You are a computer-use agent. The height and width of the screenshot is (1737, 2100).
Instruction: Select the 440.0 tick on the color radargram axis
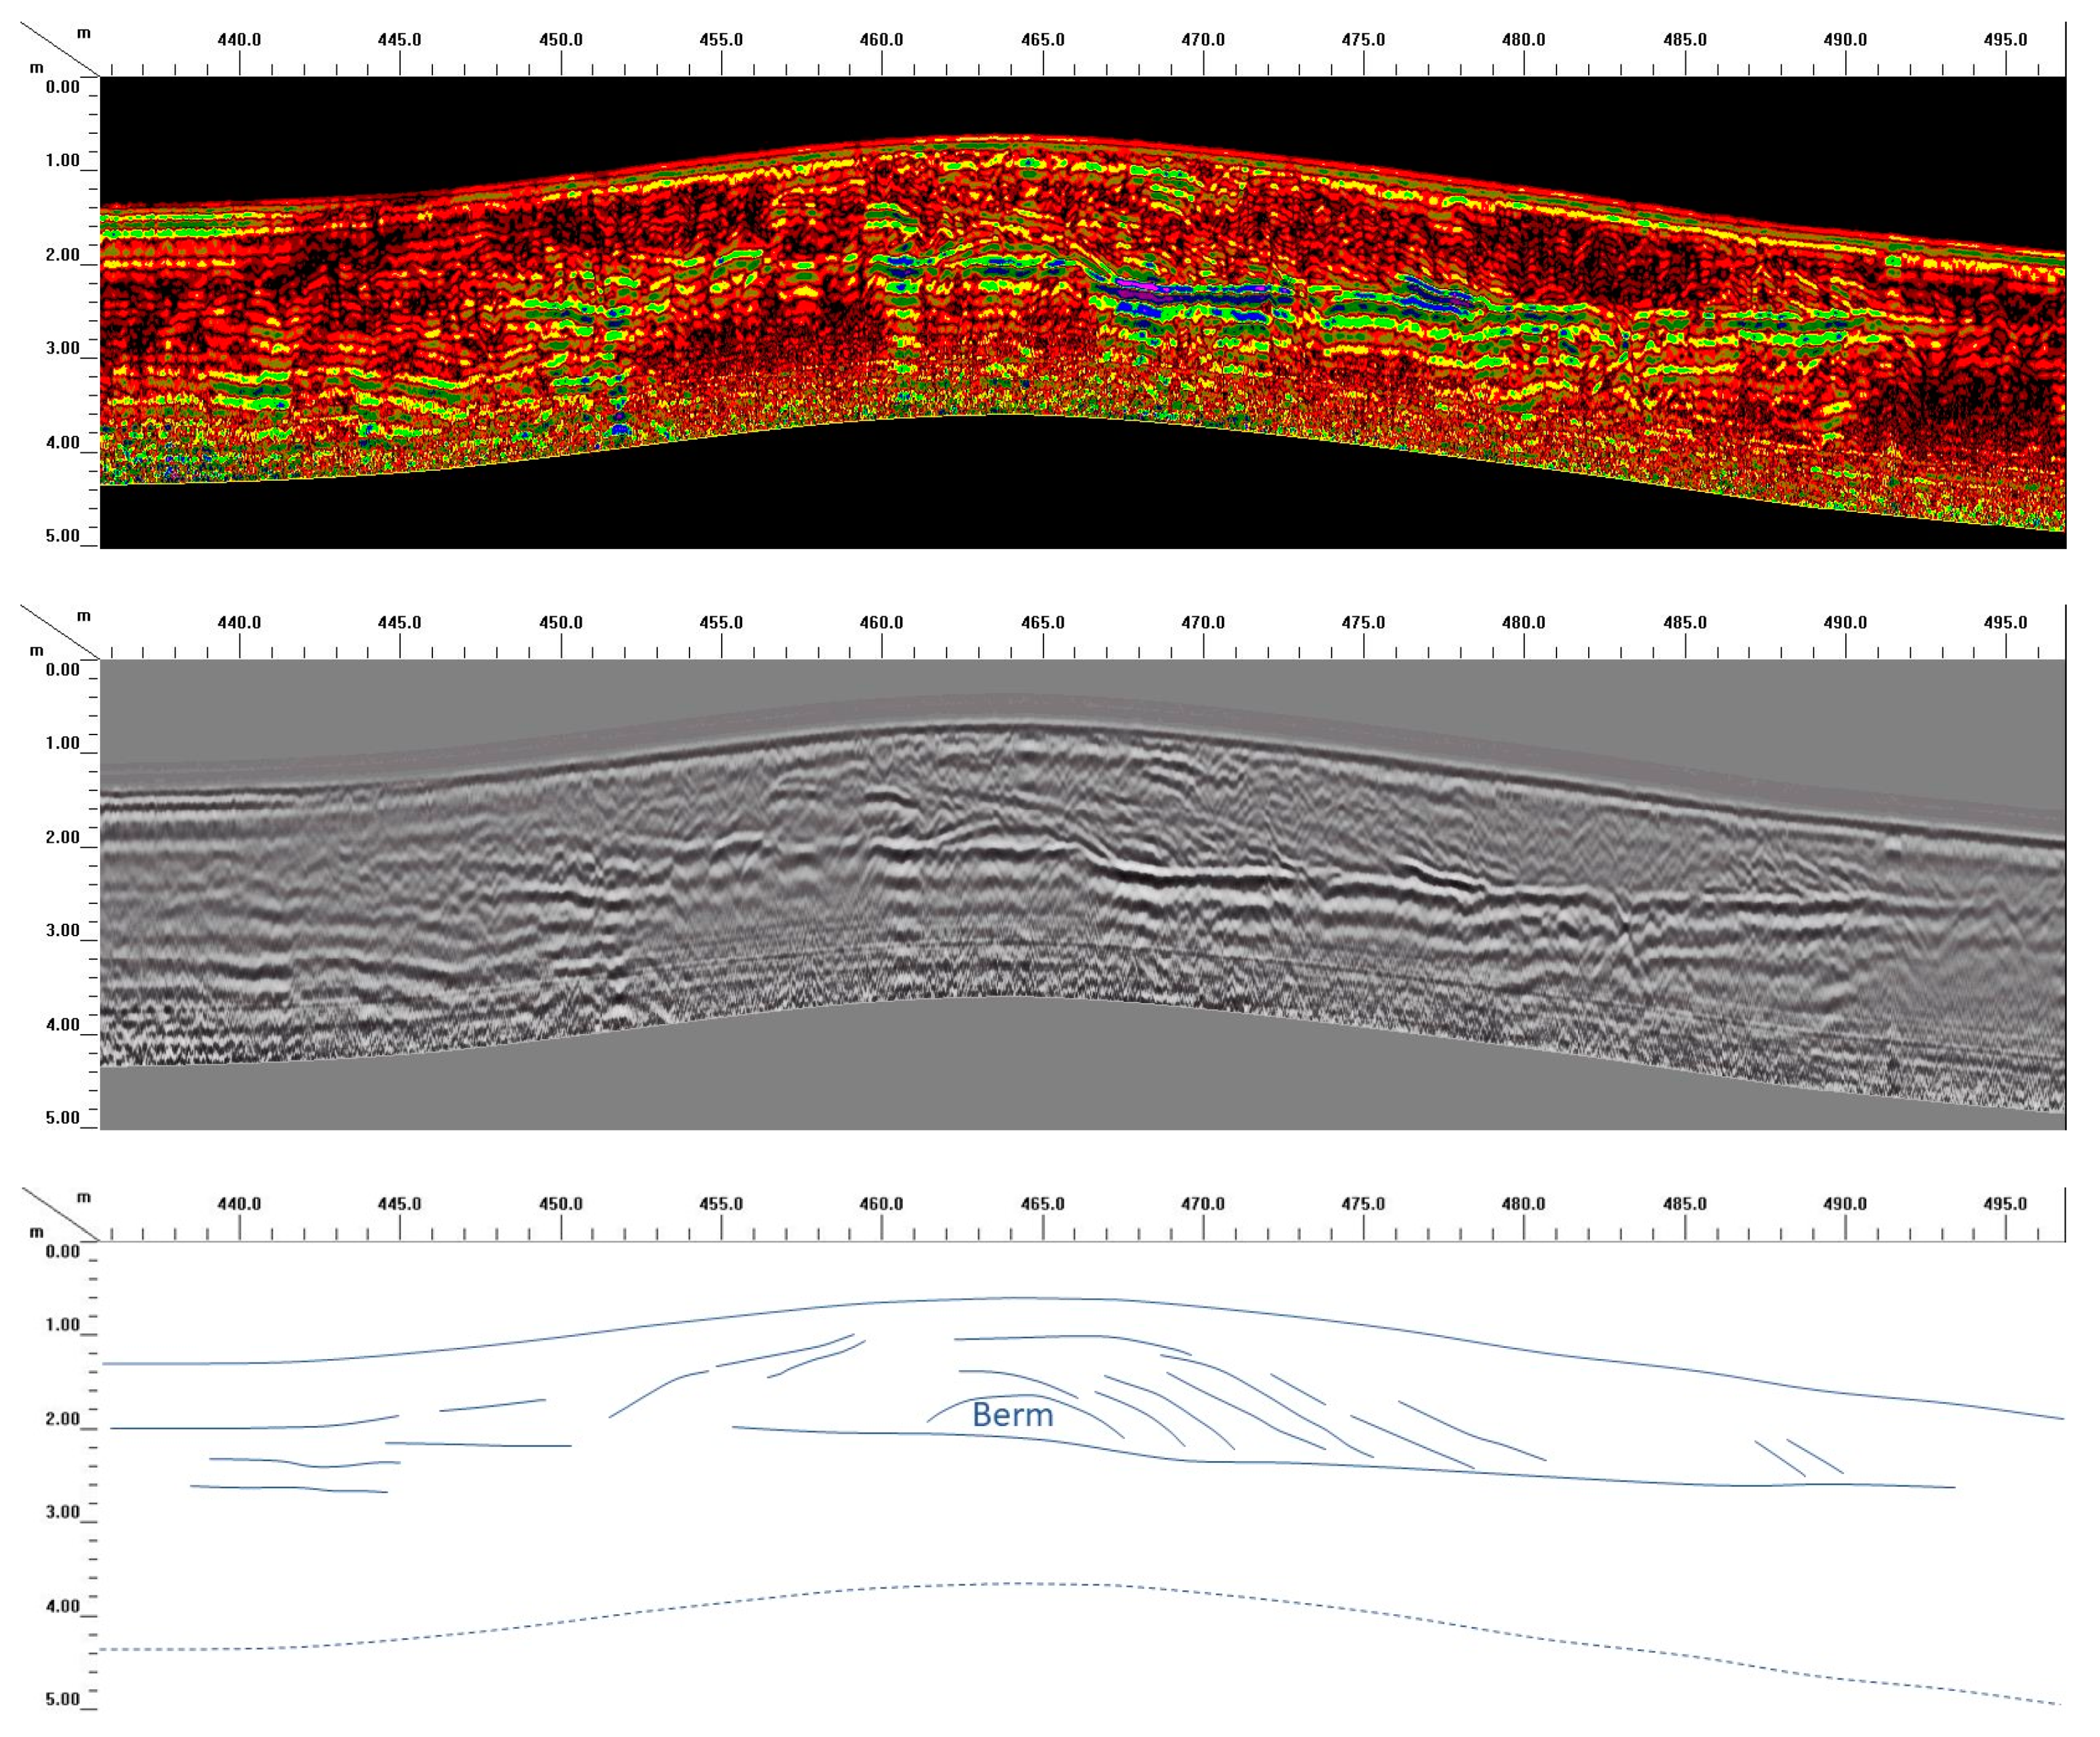point(239,40)
